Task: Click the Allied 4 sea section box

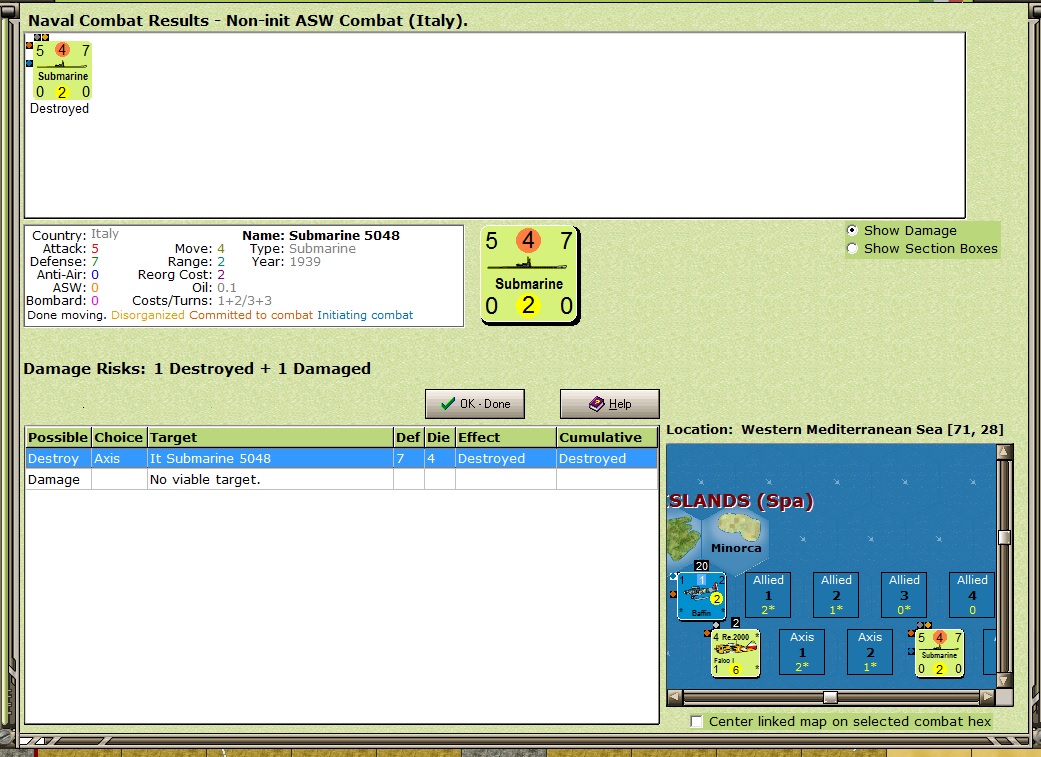Action: pyautogui.click(x=972, y=595)
